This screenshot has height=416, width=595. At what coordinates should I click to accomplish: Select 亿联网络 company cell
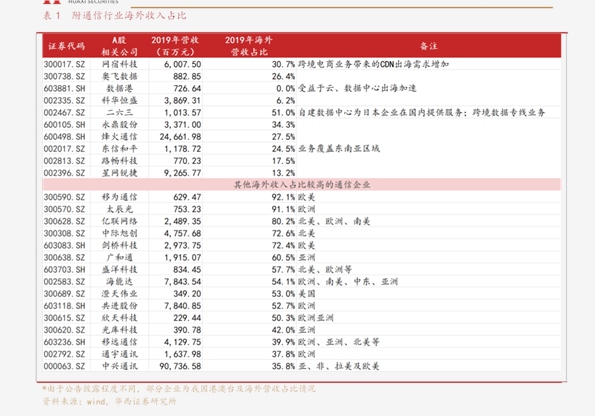point(120,221)
